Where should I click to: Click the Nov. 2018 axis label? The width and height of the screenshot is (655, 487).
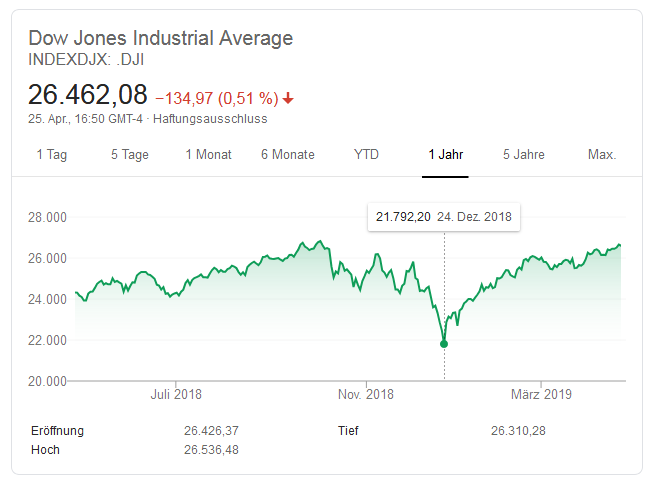(x=367, y=394)
